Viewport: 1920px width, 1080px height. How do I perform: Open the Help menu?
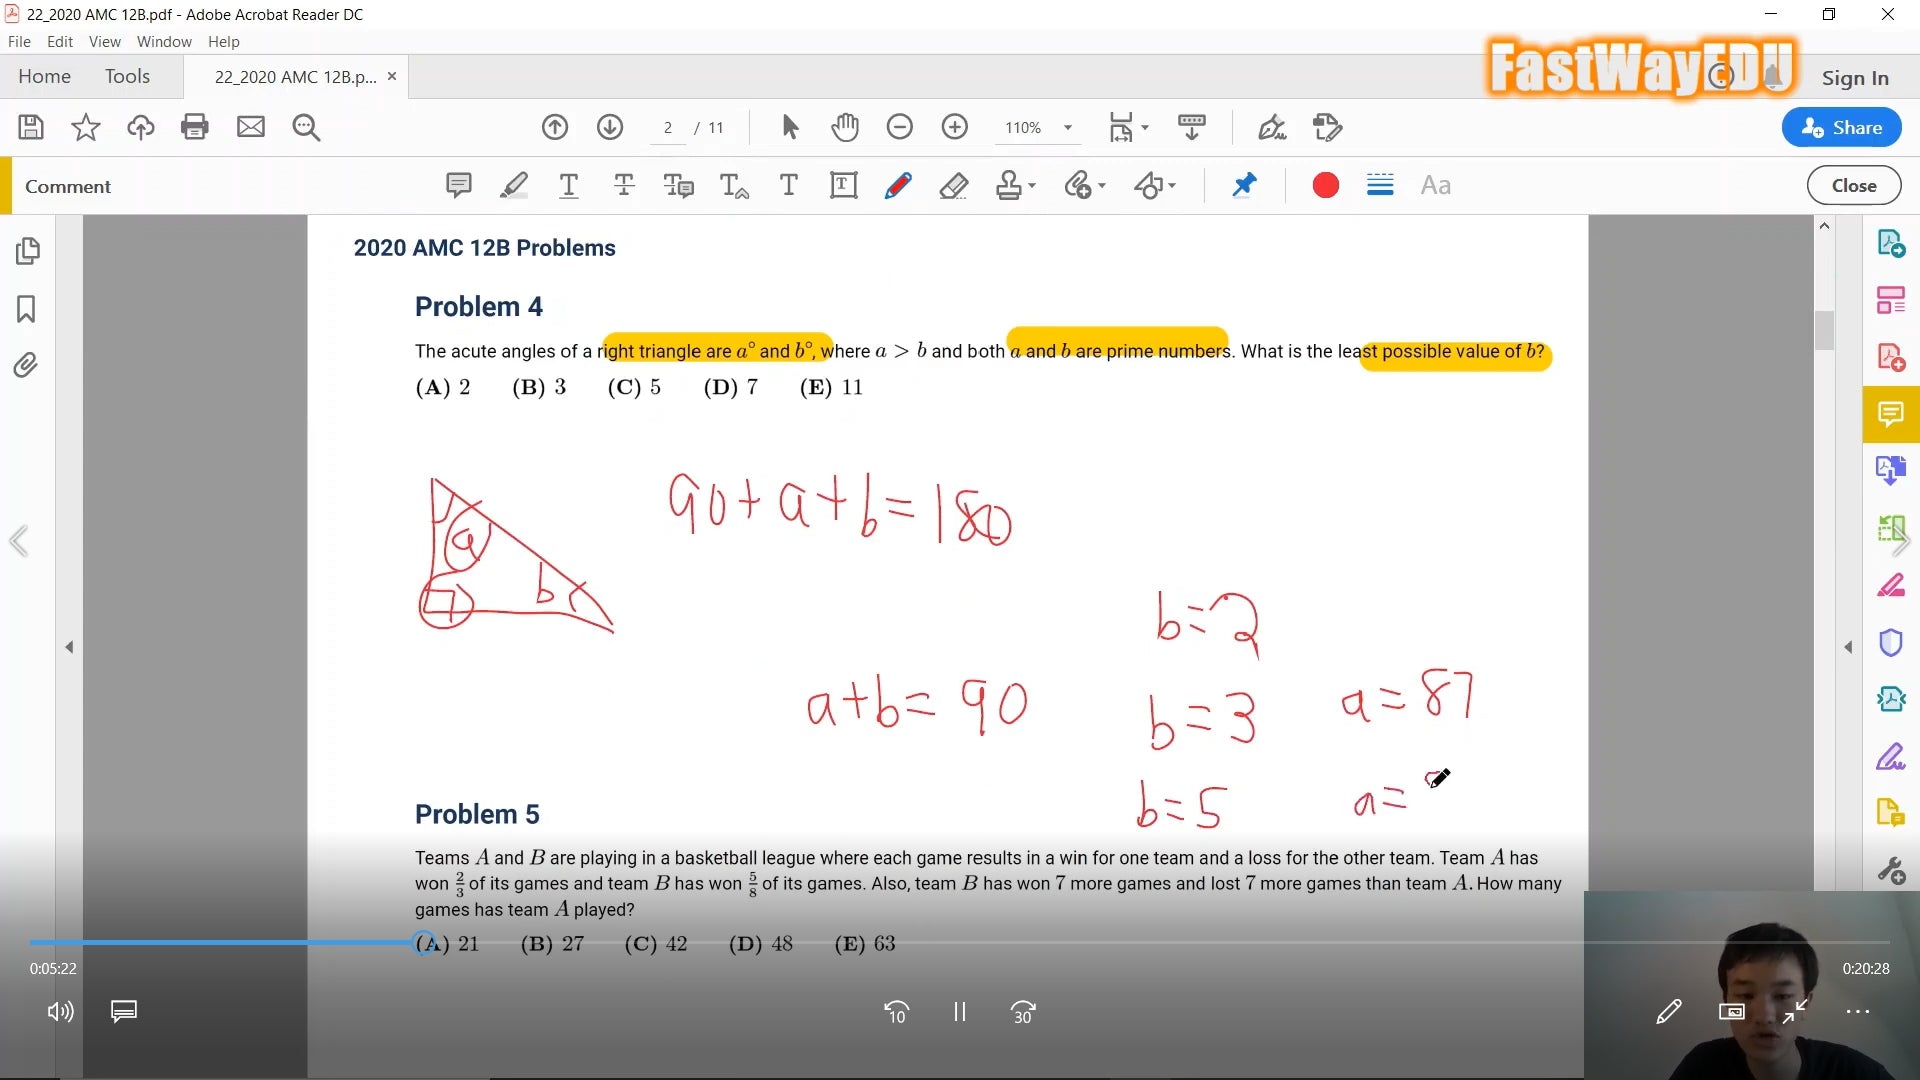[x=224, y=41]
